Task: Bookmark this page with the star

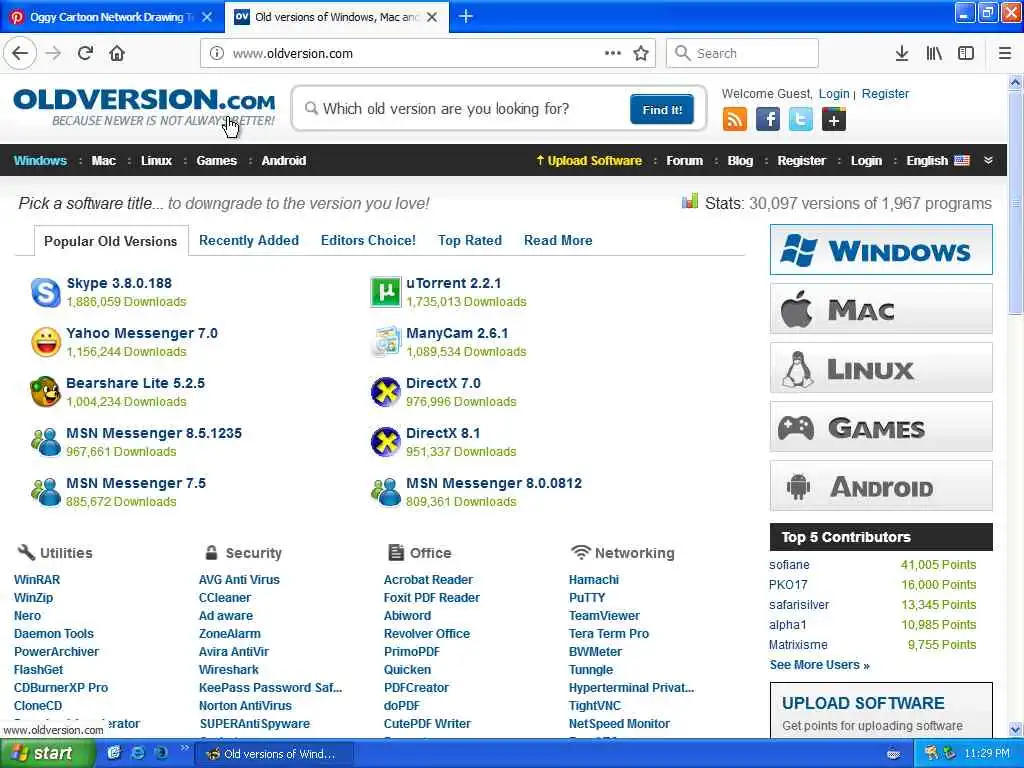Action: tap(641, 53)
